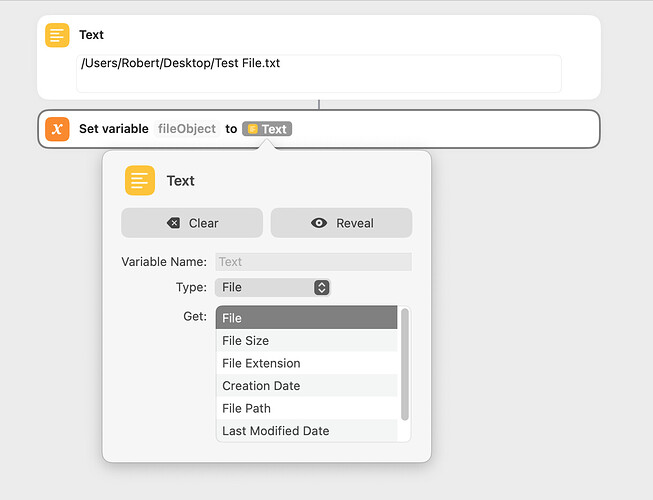Click the yellow Text action icon at top
653x500 pixels.
(x=57, y=35)
